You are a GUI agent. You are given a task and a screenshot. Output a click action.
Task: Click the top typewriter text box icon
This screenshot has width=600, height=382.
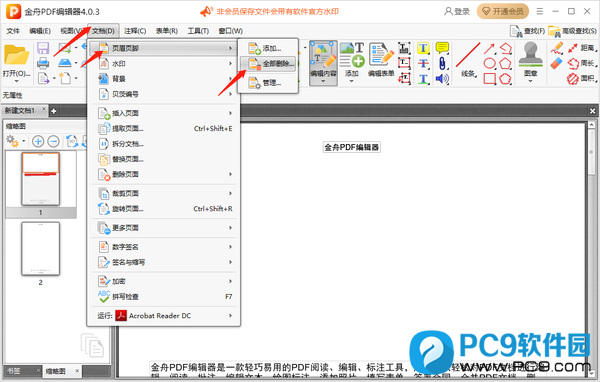point(404,48)
